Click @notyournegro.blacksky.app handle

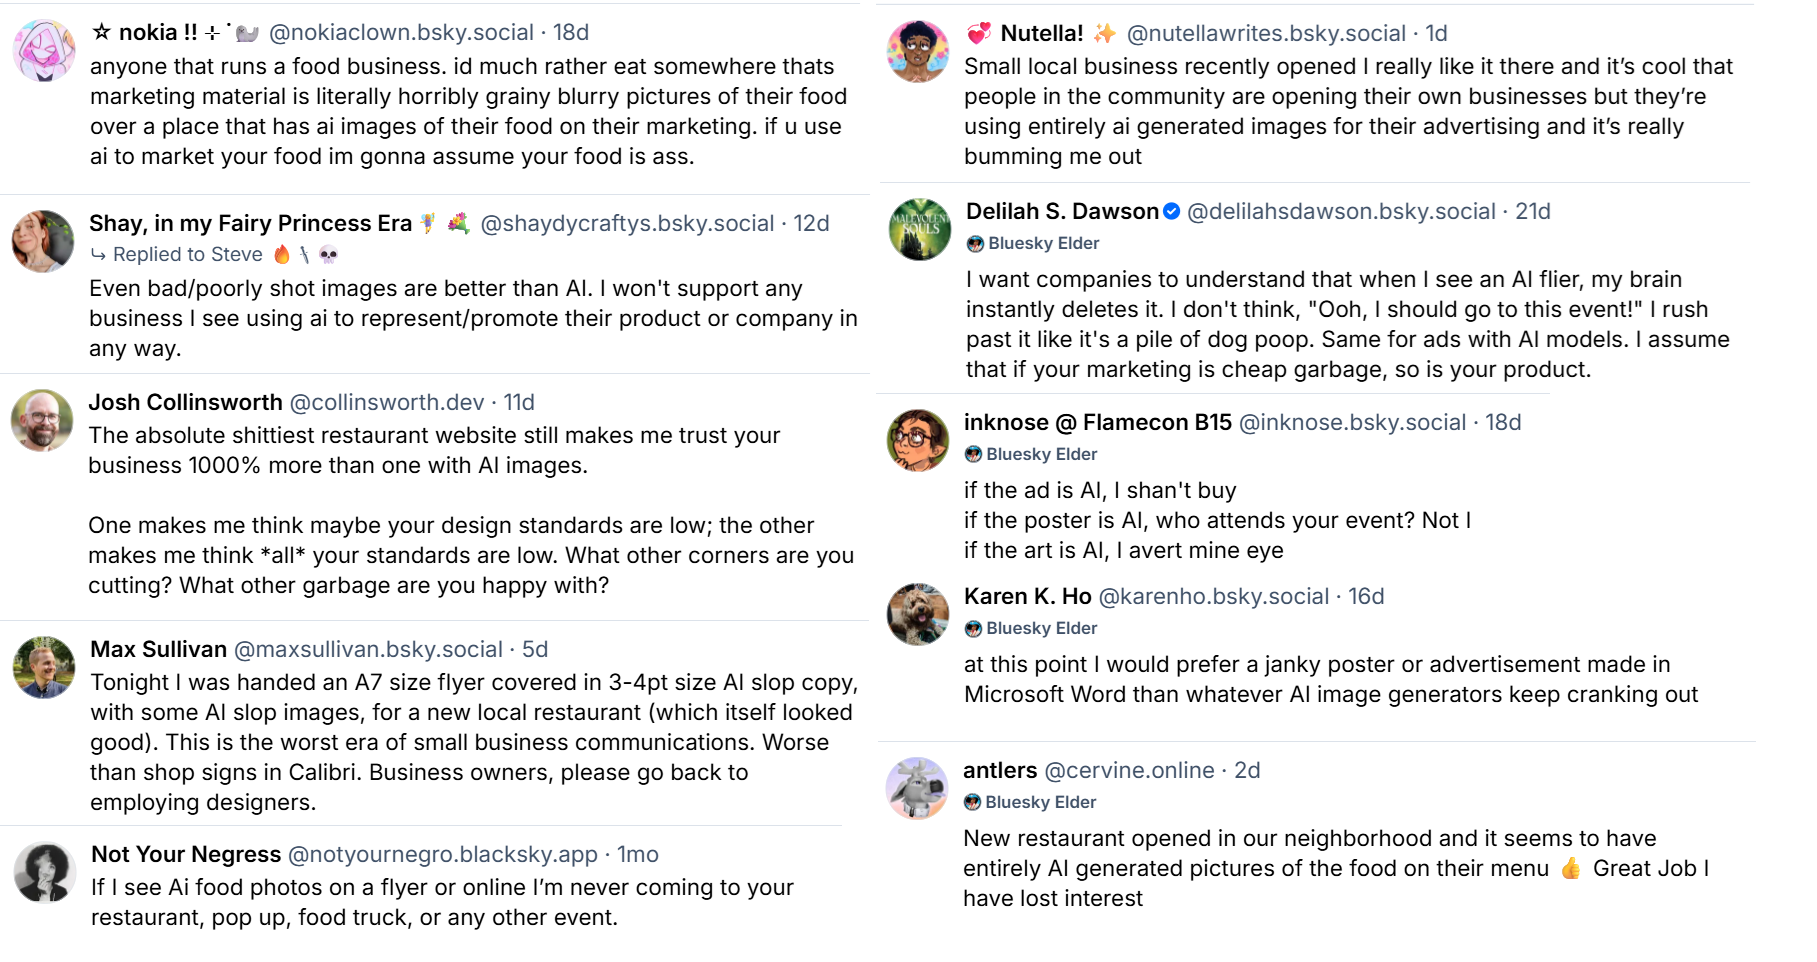click(443, 854)
